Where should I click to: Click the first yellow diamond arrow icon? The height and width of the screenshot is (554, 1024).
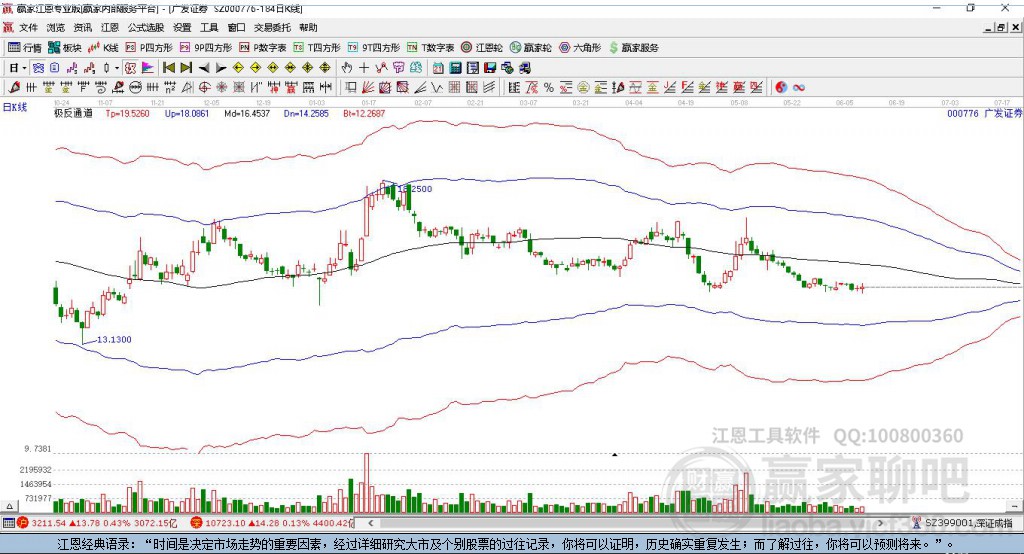pyautogui.click(x=238, y=68)
